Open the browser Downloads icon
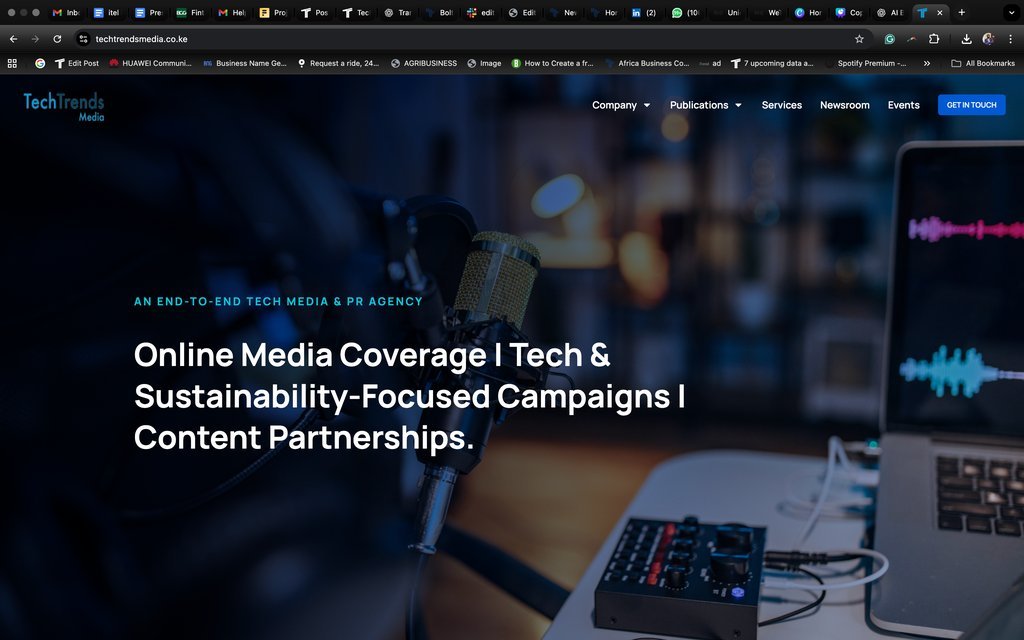 pos(967,39)
